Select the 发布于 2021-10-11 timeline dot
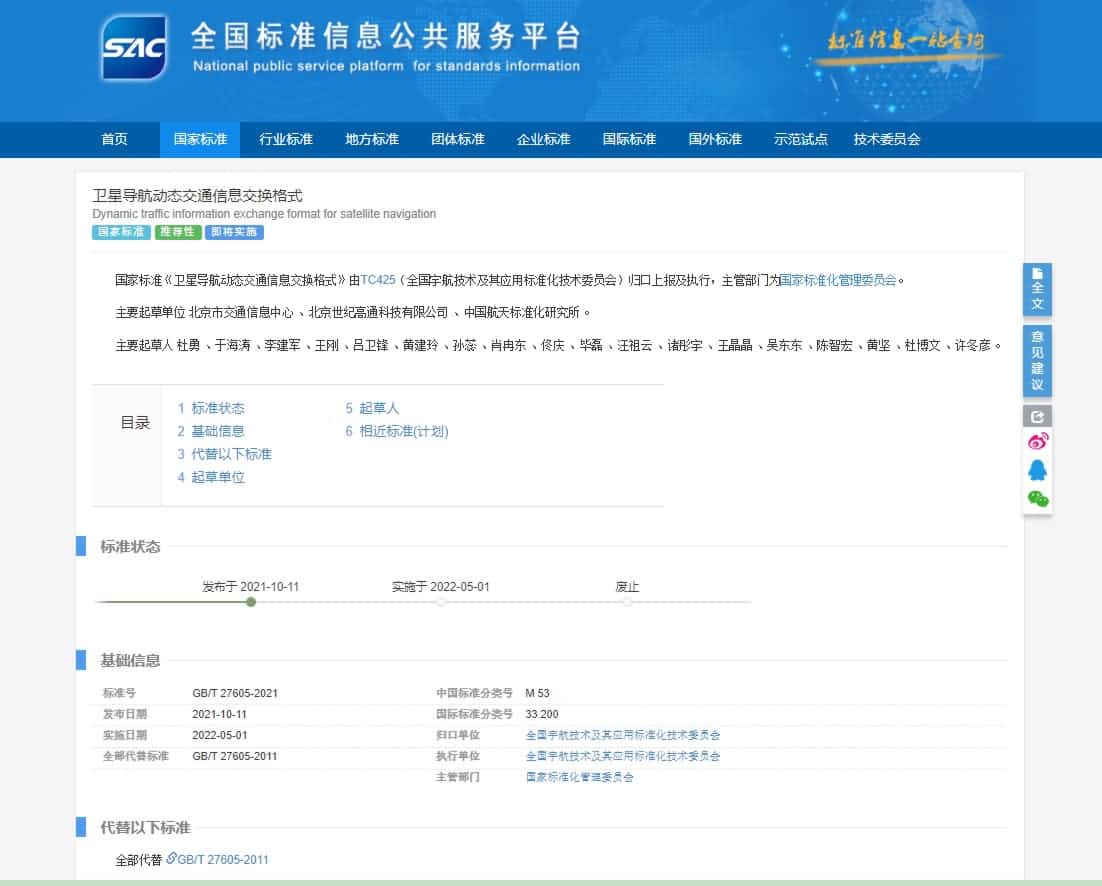 pos(250,603)
